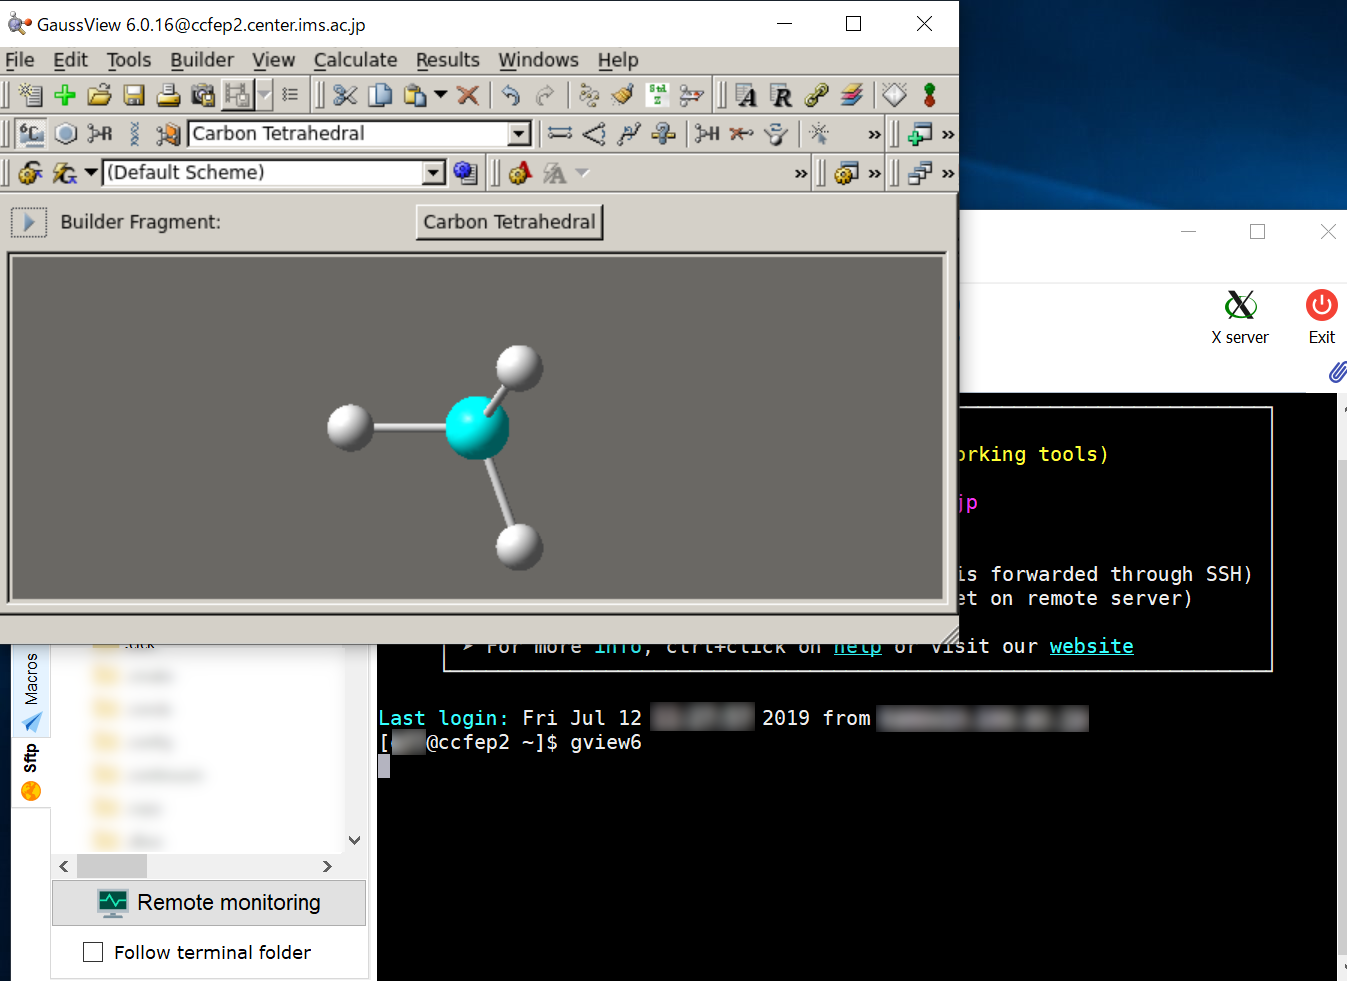The image size is (1347, 981).
Task: Capture image with the camera icon
Action: 203,95
